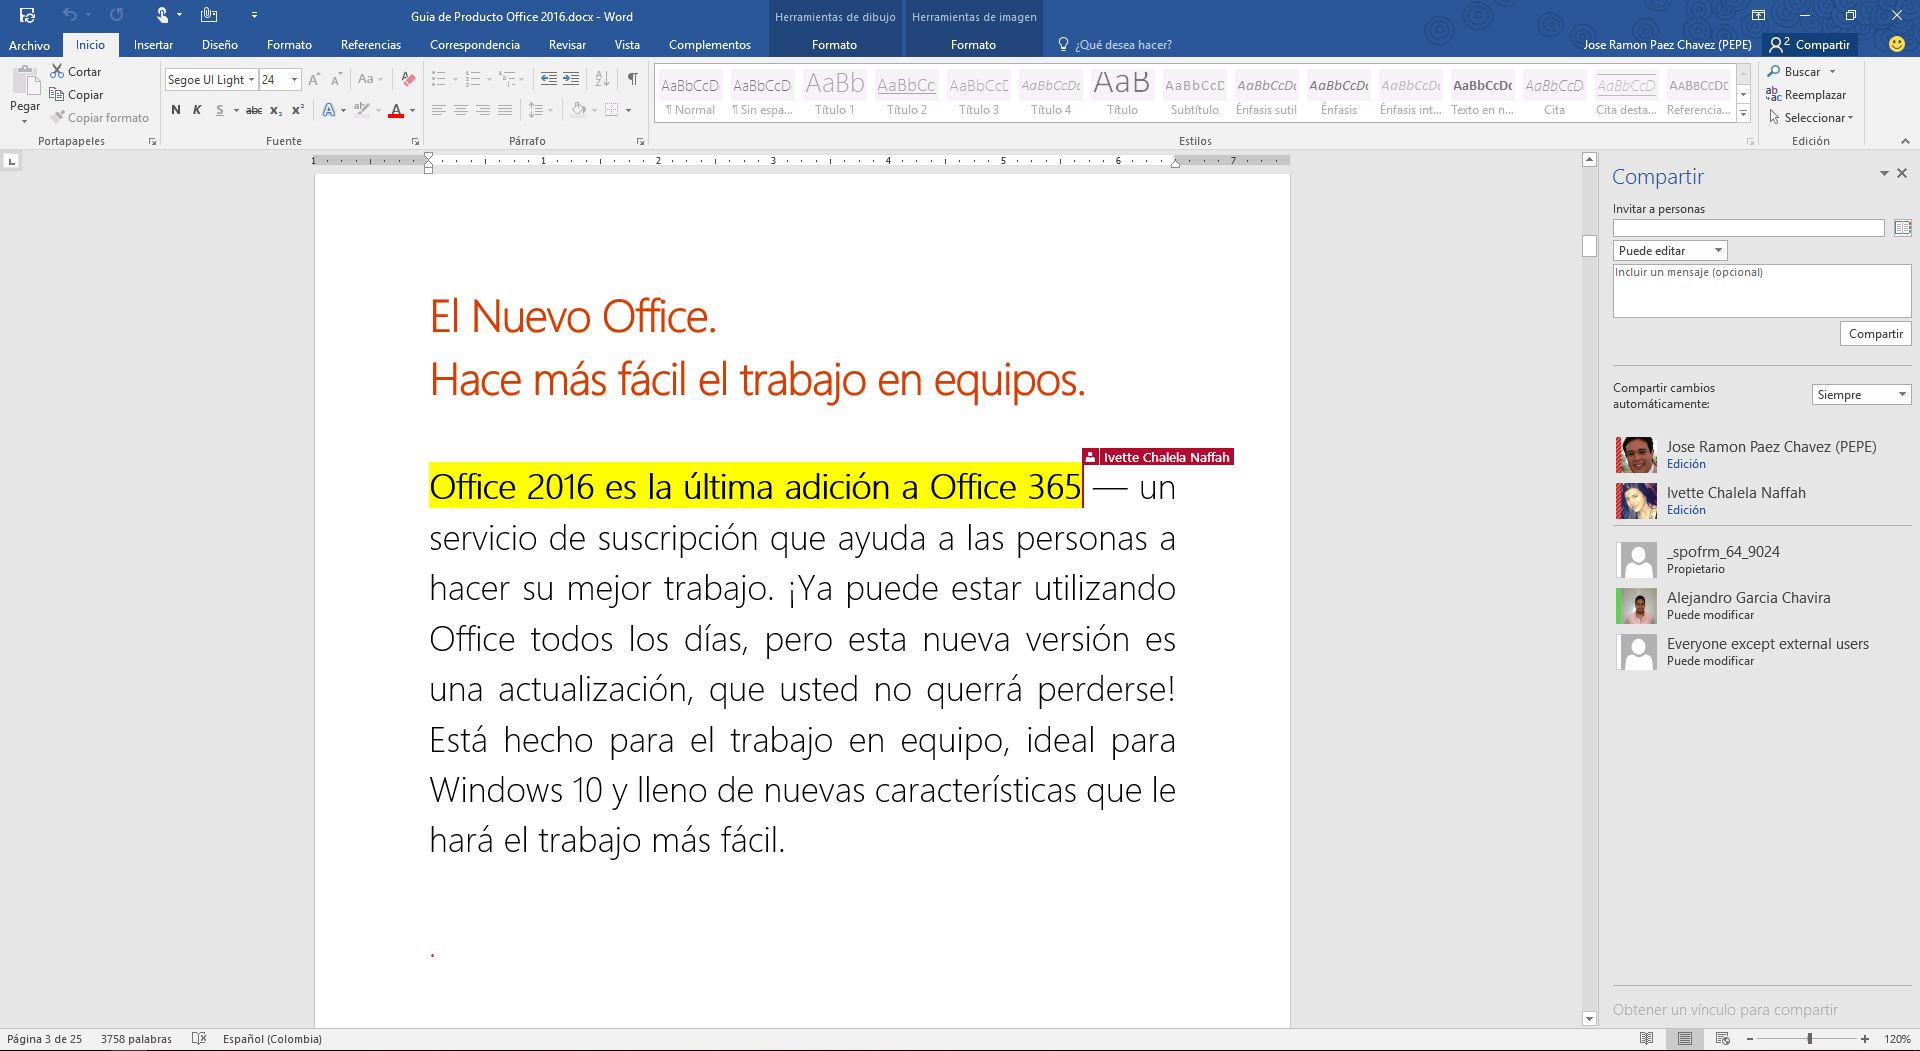Decrease paragraph indent
The image size is (1920, 1051).
pos(549,79)
